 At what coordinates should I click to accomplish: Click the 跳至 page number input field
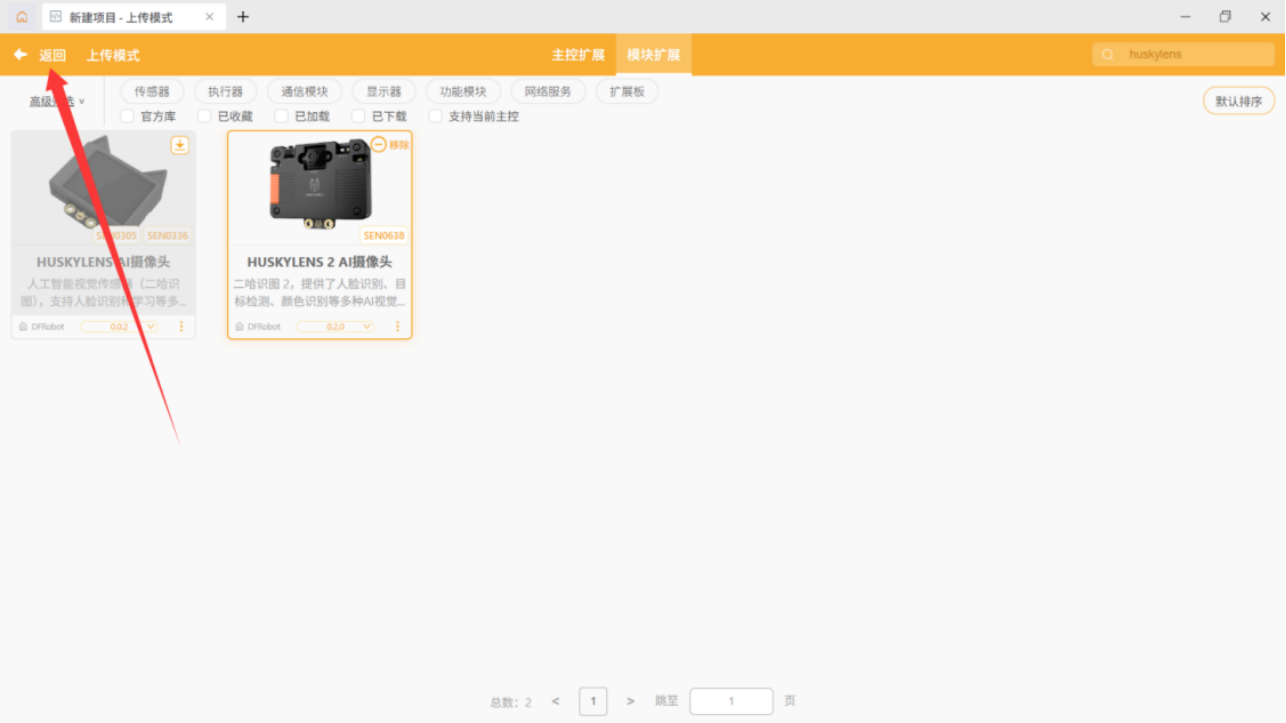731,701
